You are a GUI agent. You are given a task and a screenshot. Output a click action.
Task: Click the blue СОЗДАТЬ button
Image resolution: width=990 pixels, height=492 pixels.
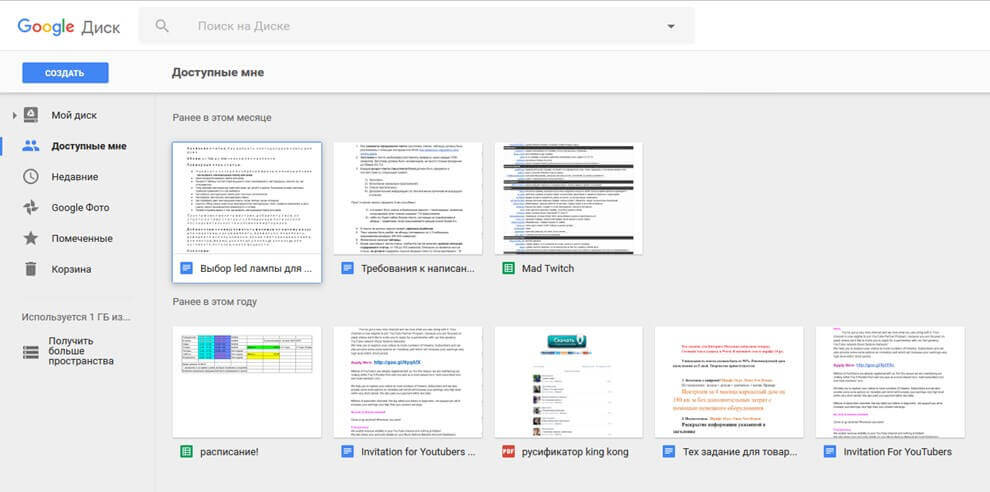coord(65,73)
